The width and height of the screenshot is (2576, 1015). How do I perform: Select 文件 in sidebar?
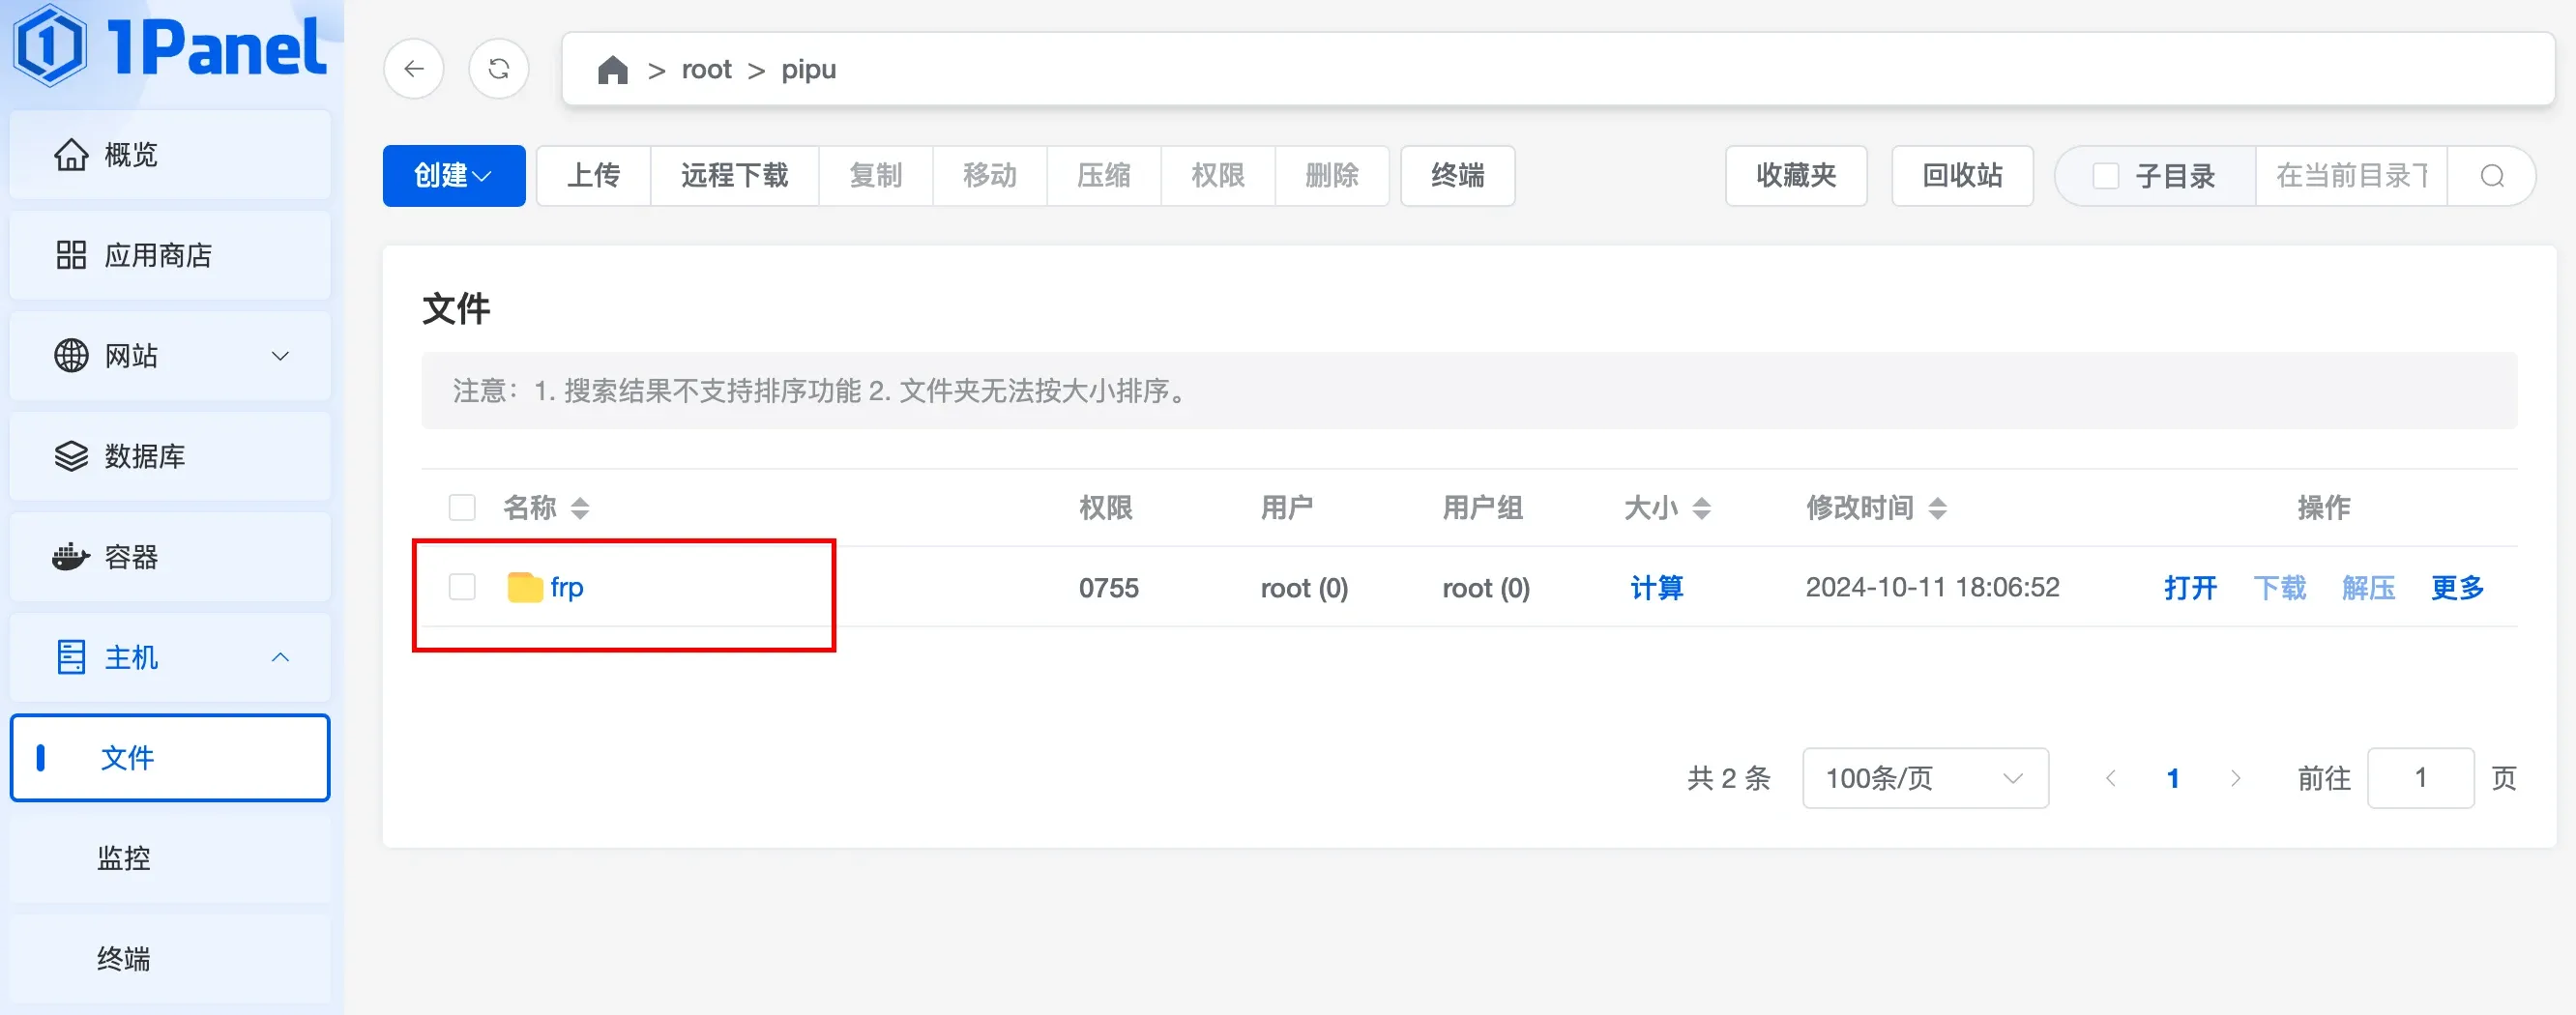pyautogui.click(x=170, y=758)
